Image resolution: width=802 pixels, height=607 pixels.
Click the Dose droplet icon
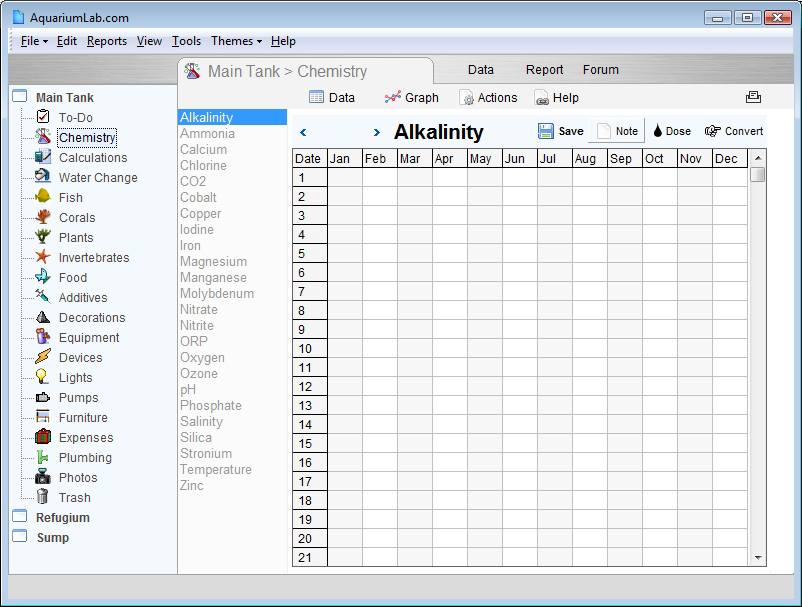coord(658,131)
